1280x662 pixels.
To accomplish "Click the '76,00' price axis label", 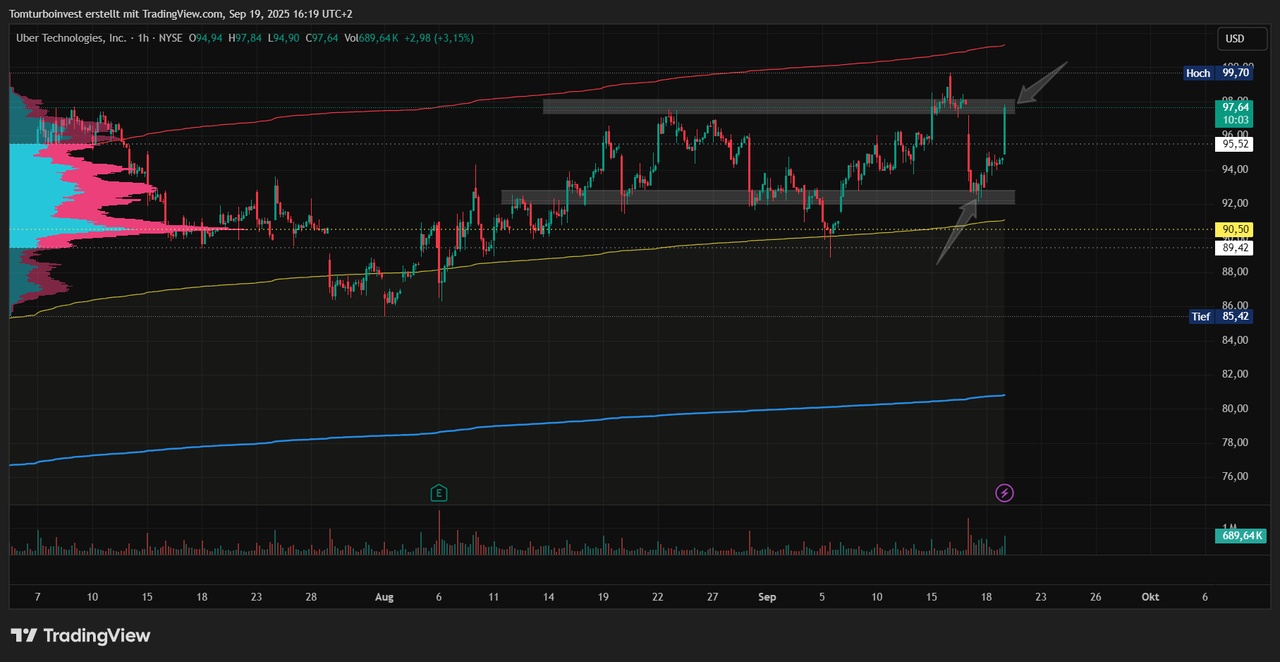I will pos(1235,476).
